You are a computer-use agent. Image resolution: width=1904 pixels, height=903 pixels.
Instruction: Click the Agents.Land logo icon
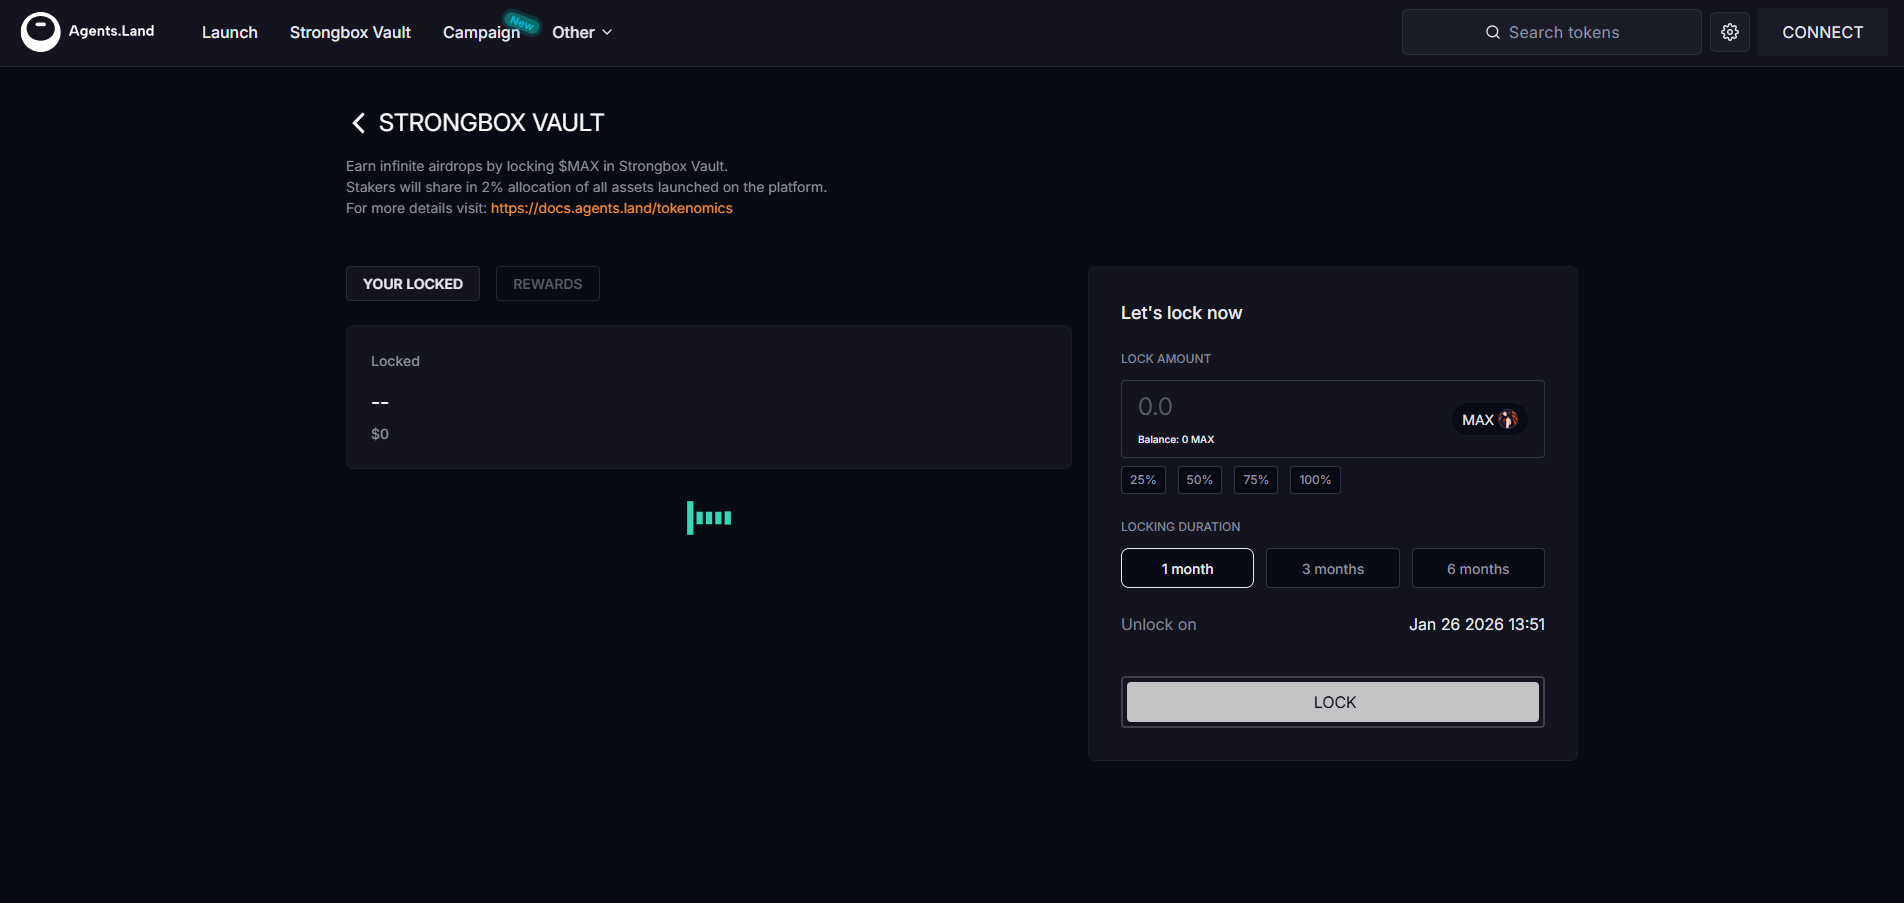tap(41, 32)
